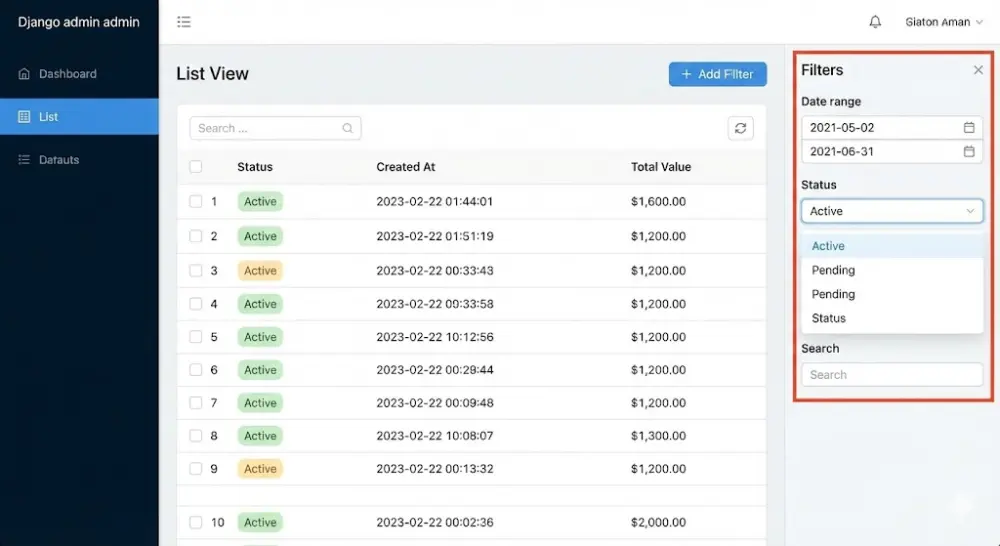Open notifications bell
1000x546 pixels.
[x=875, y=22]
